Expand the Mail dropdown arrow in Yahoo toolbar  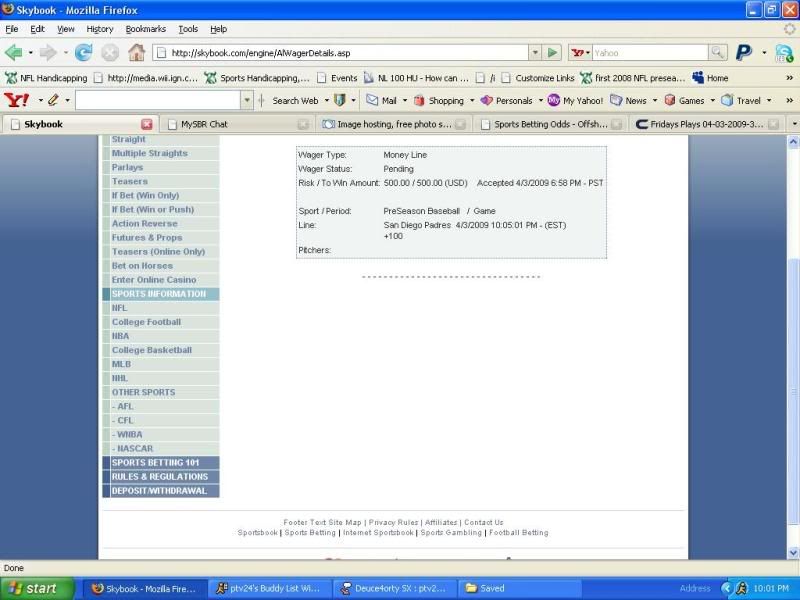tap(405, 101)
